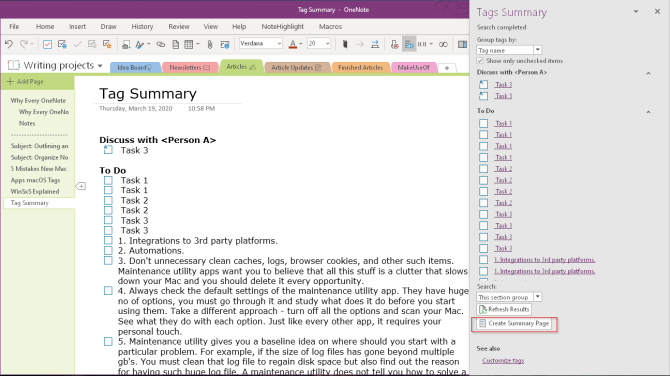670x376 pixels.
Task: Select the 'WinSxS Explained' page
Action: [35, 191]
